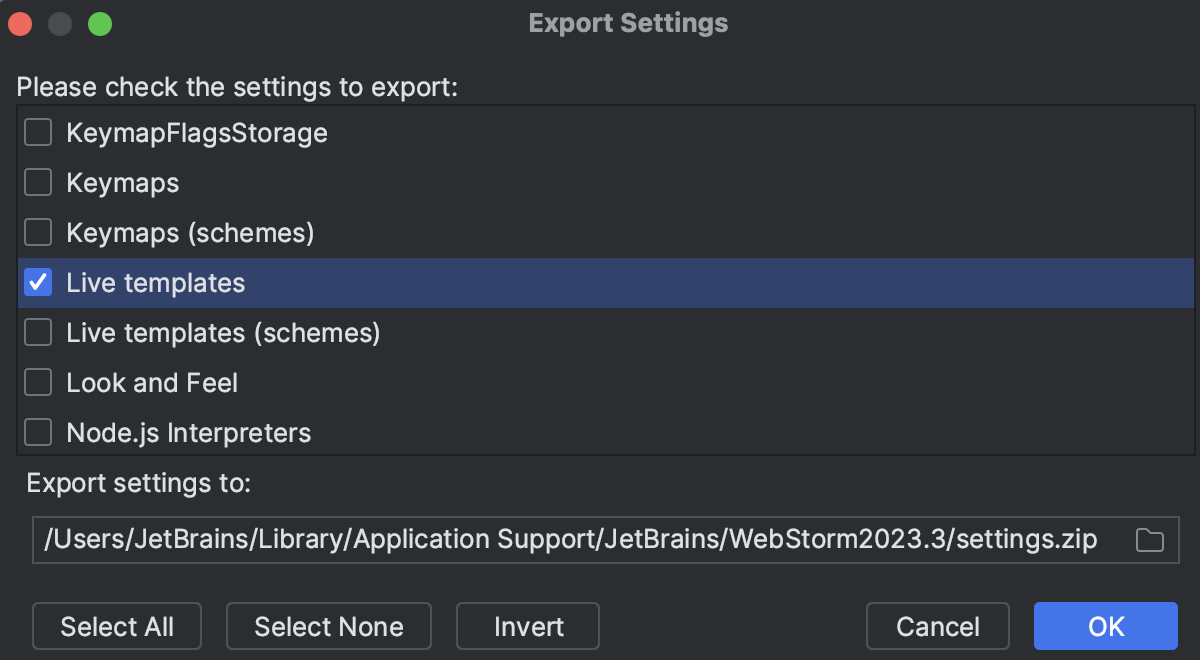The height and width of the screenshot is (660, 1200).
Task: Check the KeymapFlagsStorage checkbox
Action: coord(37,131)
